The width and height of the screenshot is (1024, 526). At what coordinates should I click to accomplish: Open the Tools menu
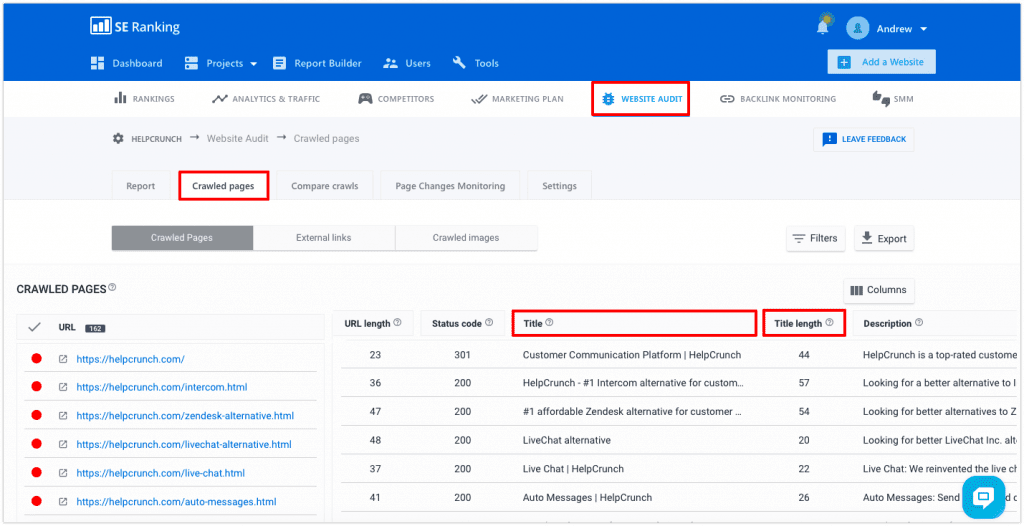pos(475,63)
